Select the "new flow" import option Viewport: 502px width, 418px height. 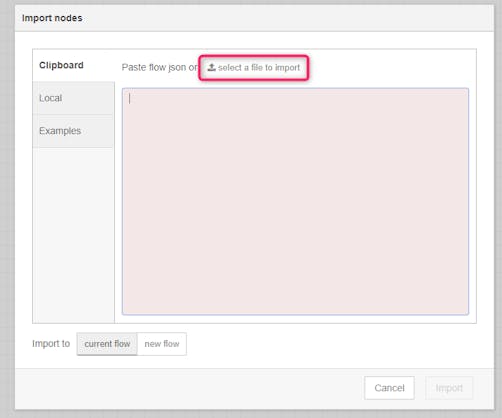[162, 344]
